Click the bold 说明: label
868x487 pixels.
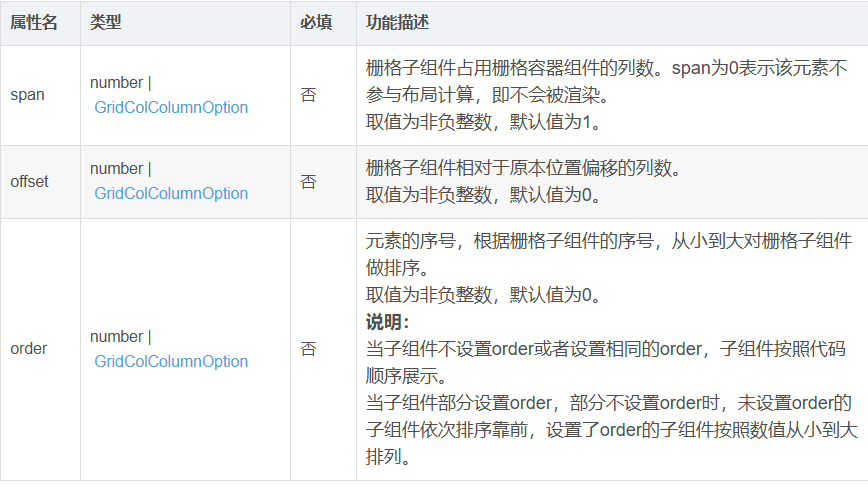[x=388, y=322]
